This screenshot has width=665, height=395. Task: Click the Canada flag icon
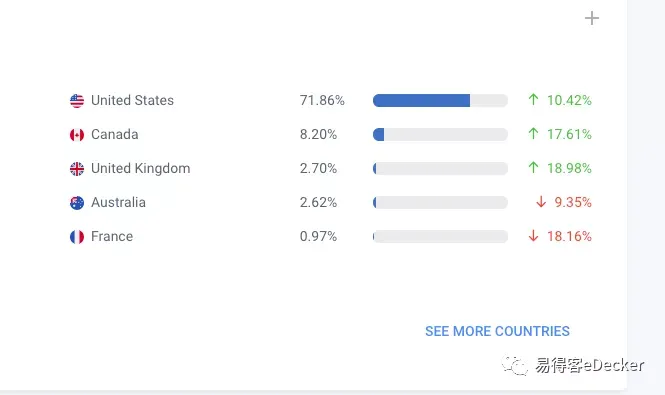point(77,134)
